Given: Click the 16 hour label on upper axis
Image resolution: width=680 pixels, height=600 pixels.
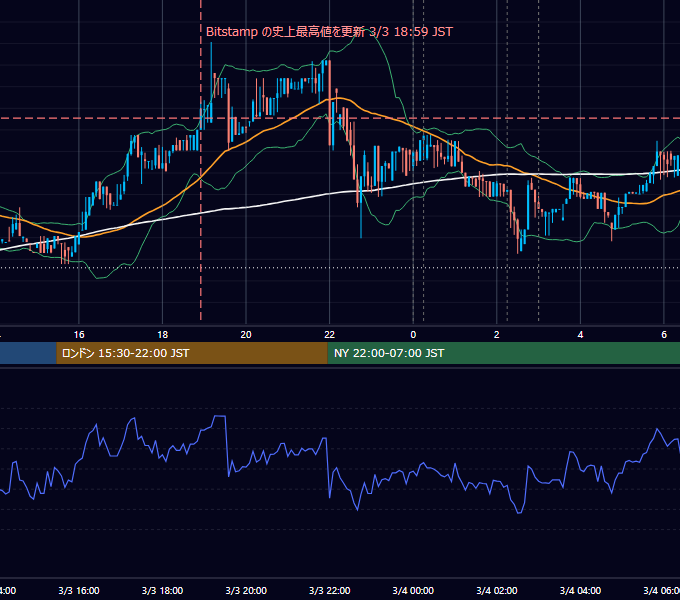Looking at the screenshot, I should click(x=79, y=334).
